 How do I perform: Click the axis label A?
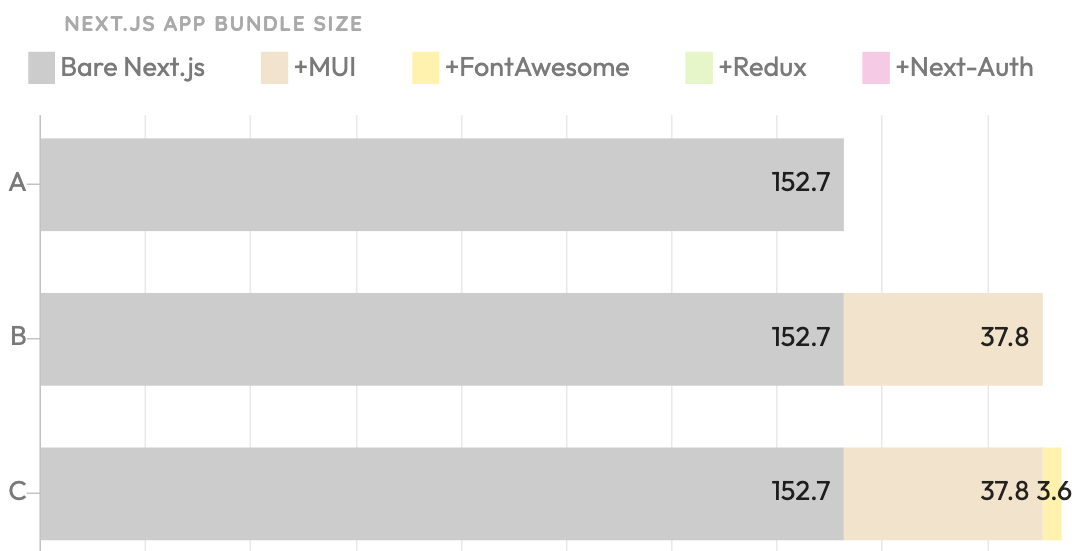(17, 183)
